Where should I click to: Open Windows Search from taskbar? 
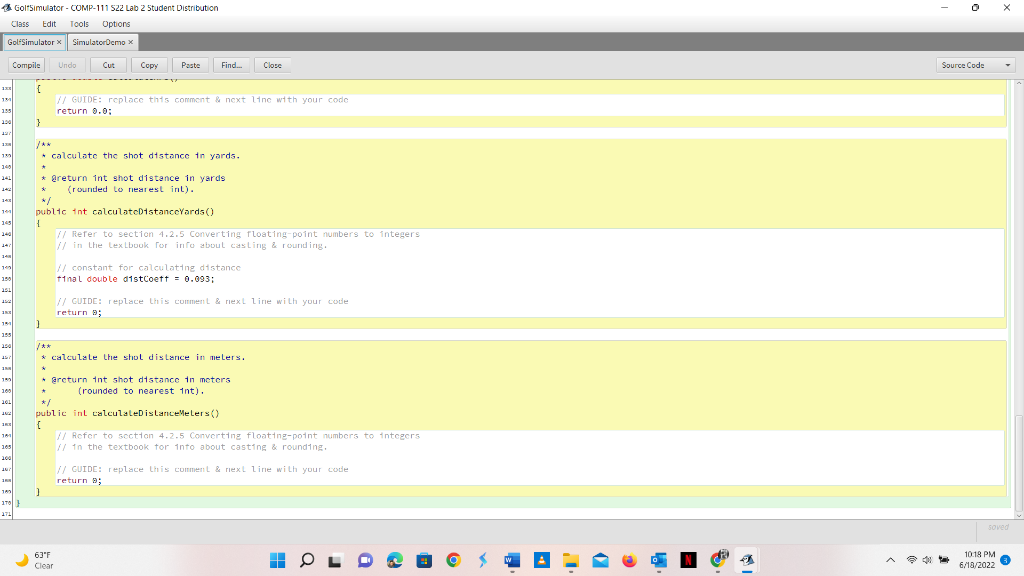[307, 560]
